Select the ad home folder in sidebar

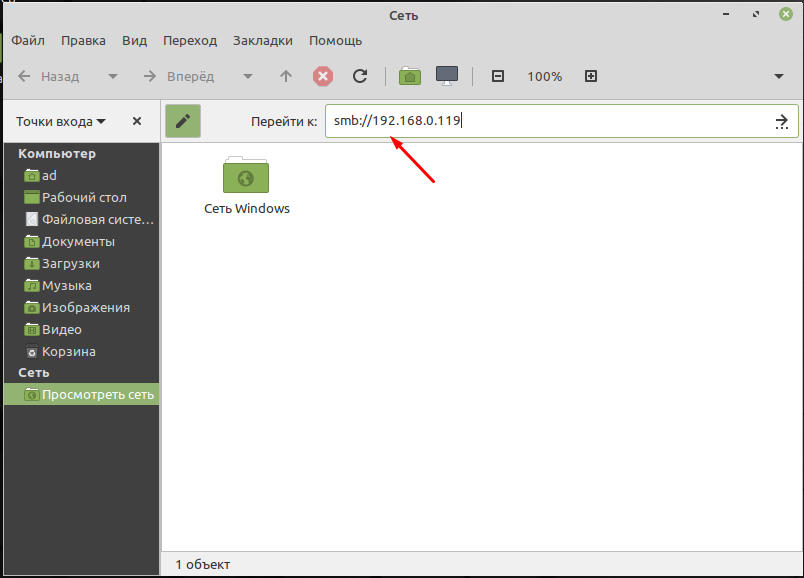coord(82,175)
